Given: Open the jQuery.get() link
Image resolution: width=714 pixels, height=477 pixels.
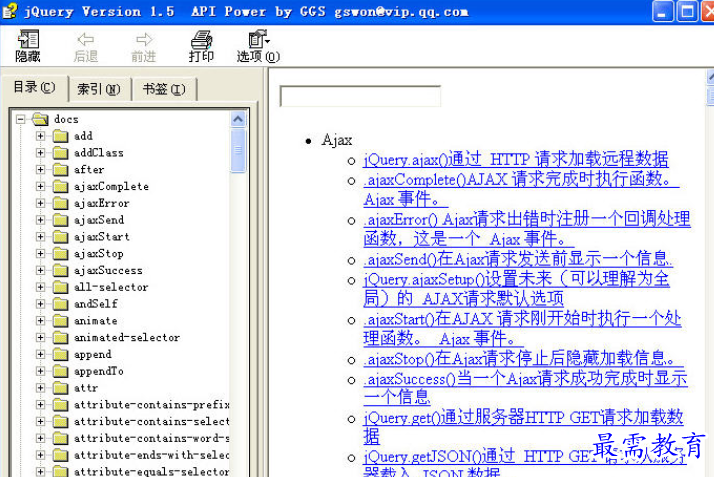Looking at the screenshot, I should pos(523,427).
